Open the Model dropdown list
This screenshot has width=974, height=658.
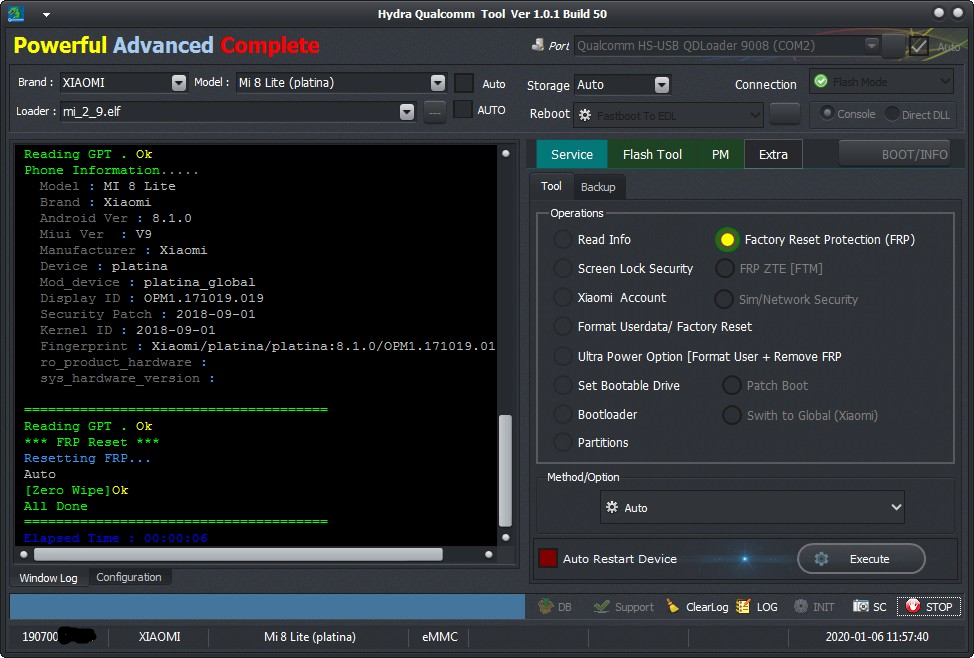437,83
